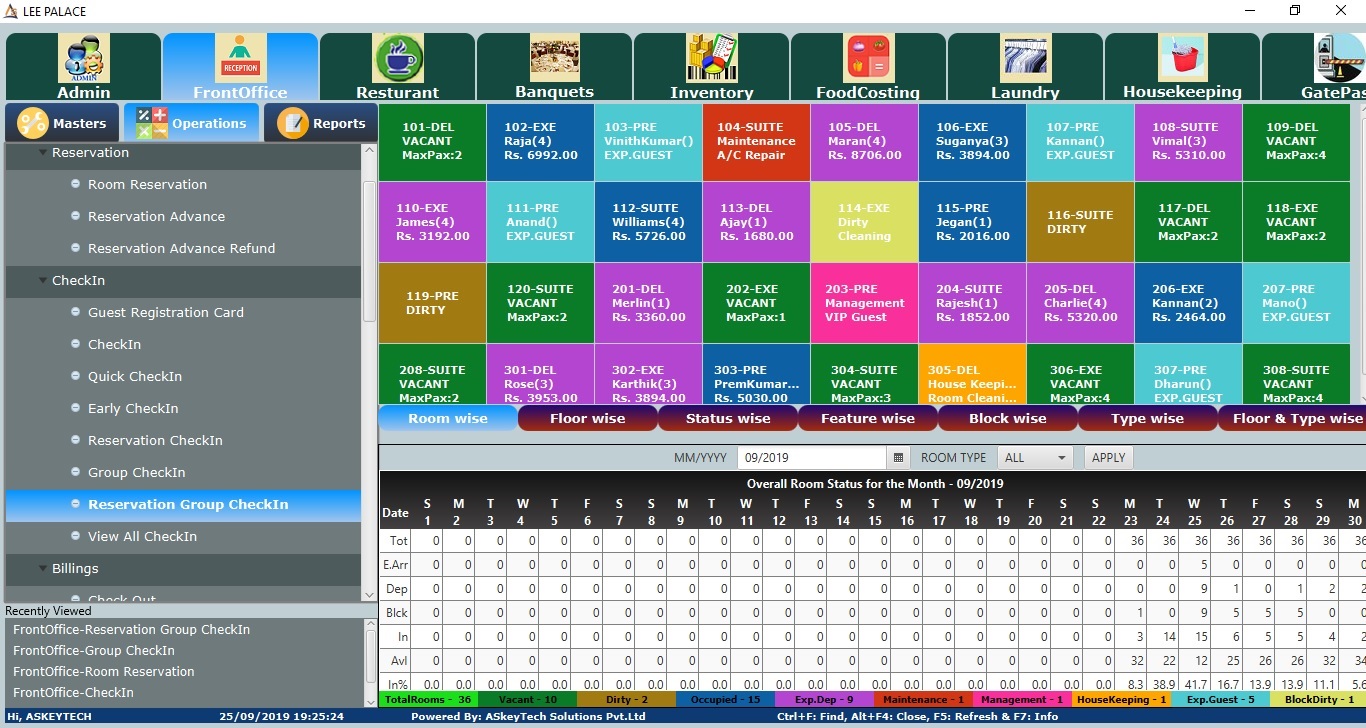Click the MM/YYYY date input field
This screenshot has width=1366, height=728.
(x=811, y=458)
